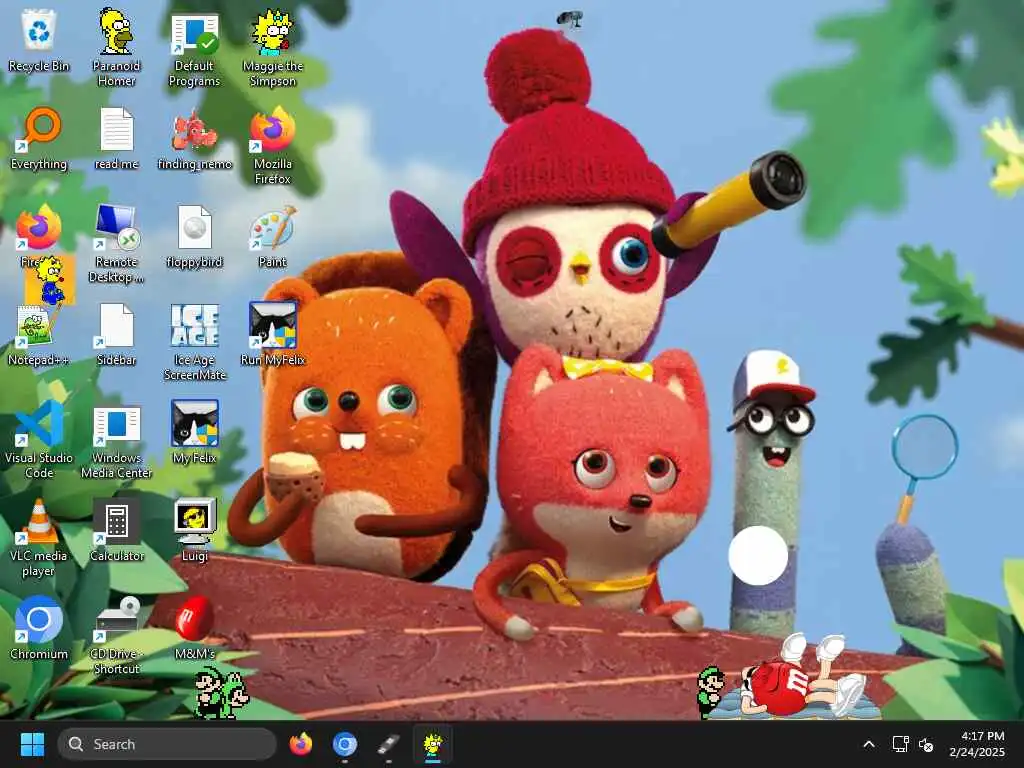Click the Maggie Simpson taskbar app
This screenshot has height=768, width=1024.
(x=432, y=744)
